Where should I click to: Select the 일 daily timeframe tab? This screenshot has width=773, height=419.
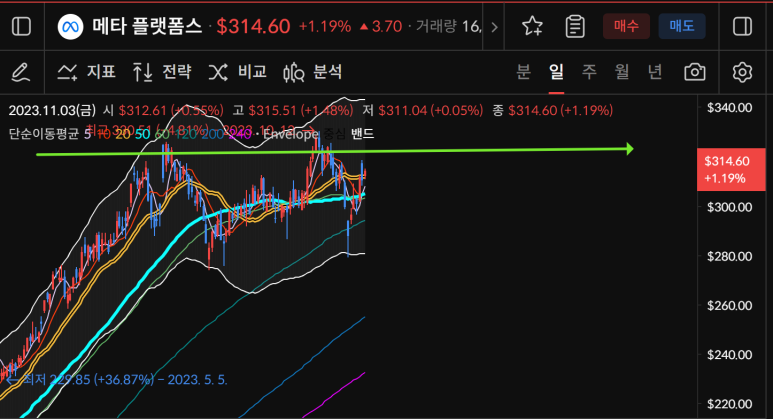pos(556,72)
